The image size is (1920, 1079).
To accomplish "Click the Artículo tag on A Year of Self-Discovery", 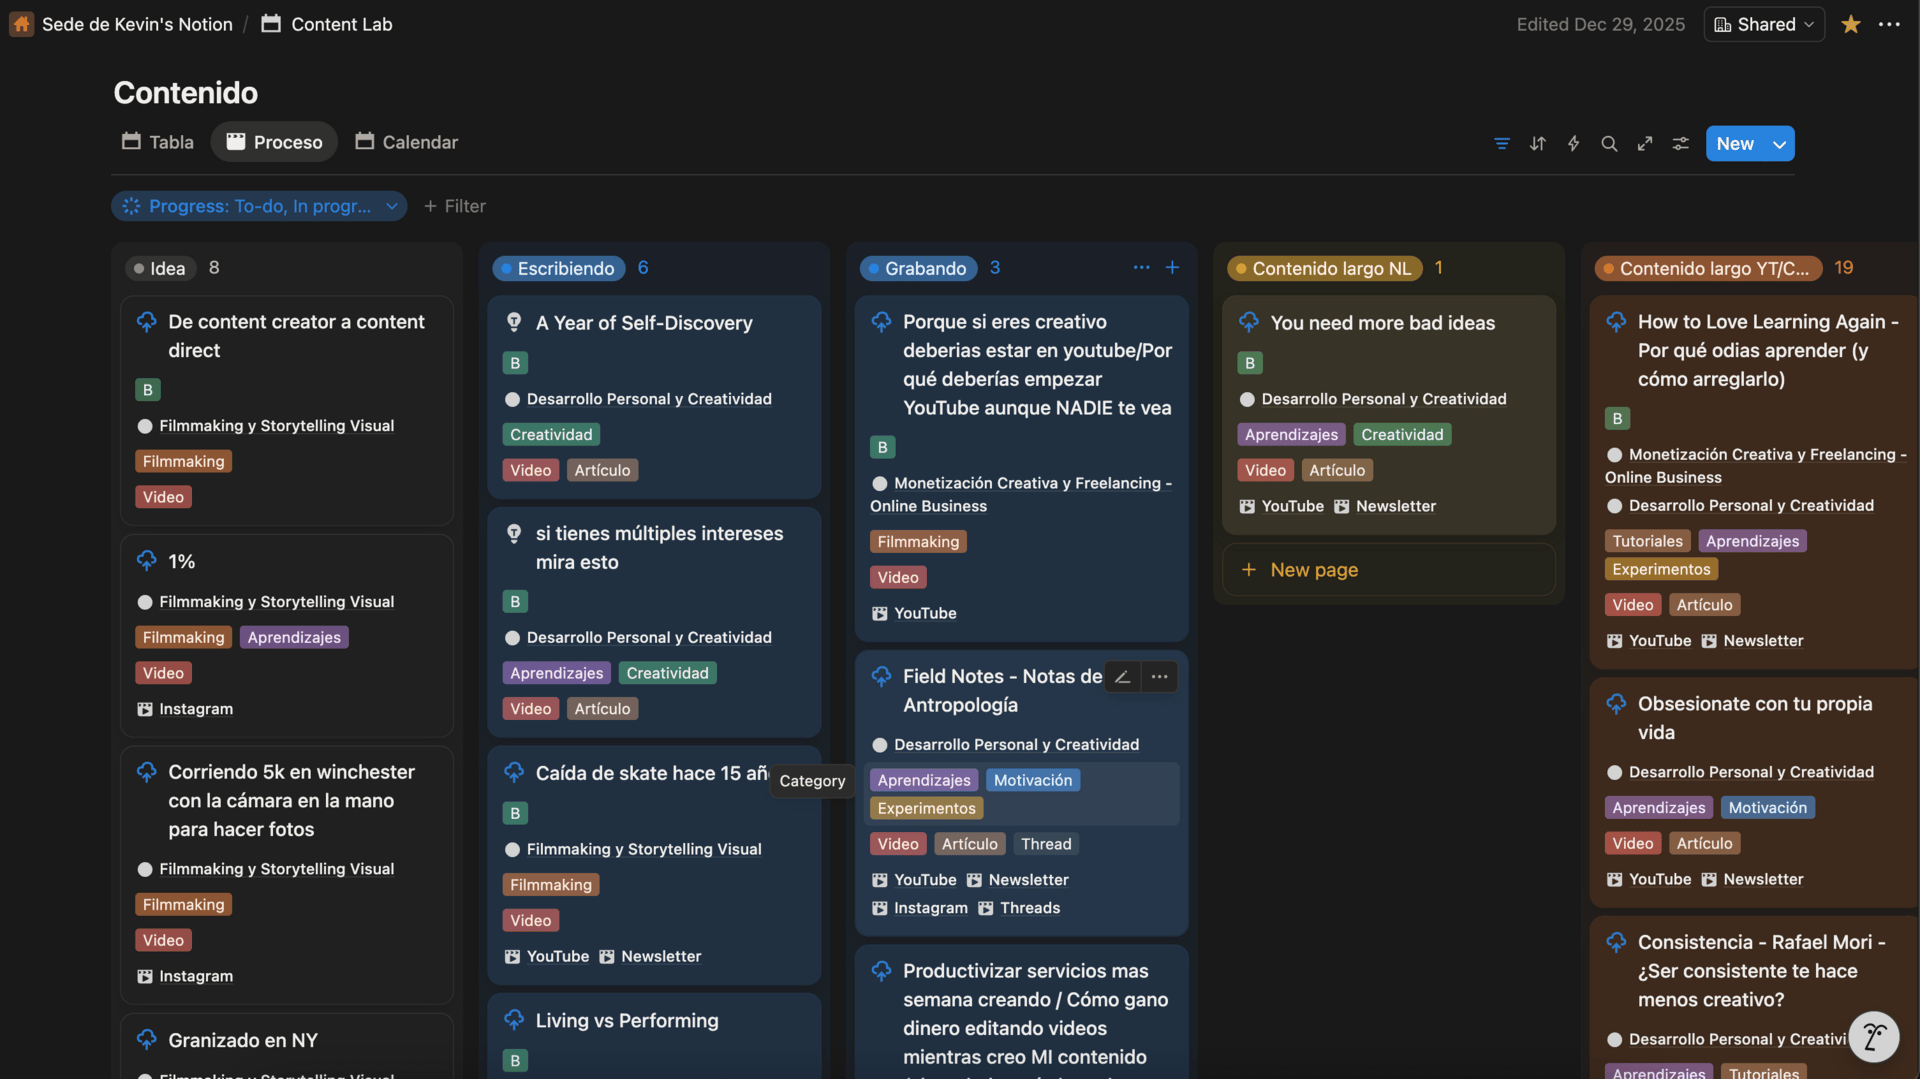I will tap(602, 470).
